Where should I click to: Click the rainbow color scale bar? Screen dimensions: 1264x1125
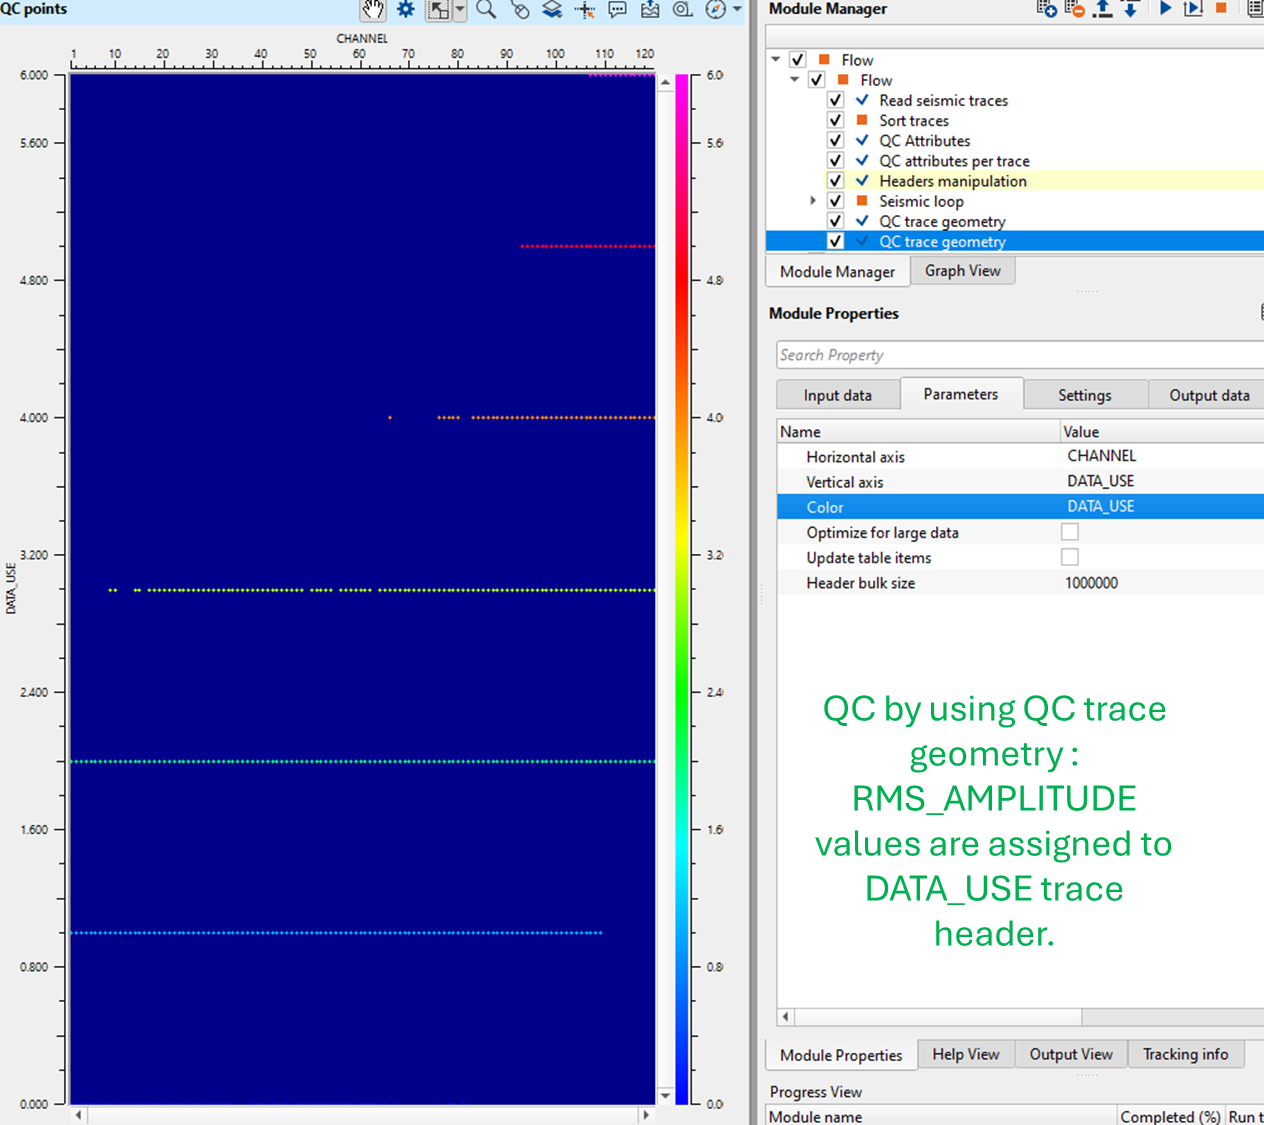pos(682,588)
